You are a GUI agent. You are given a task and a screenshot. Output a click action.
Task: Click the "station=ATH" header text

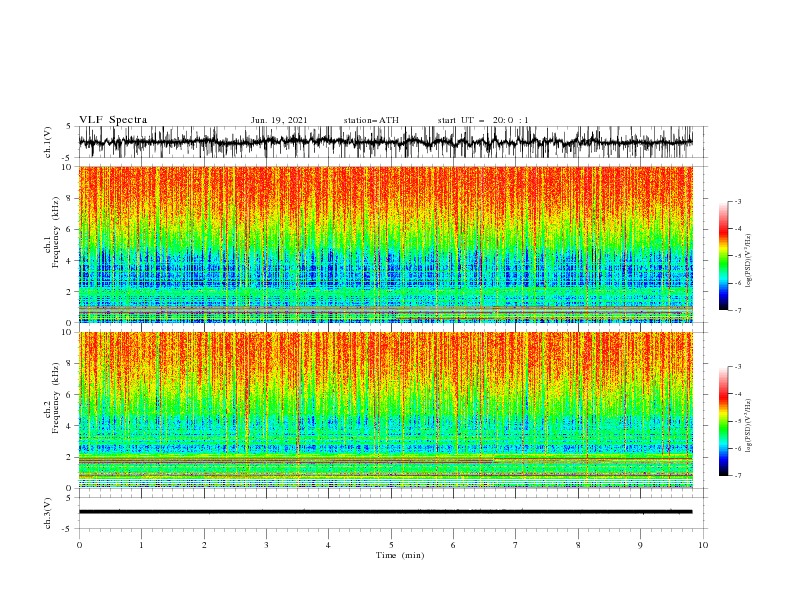371,120
